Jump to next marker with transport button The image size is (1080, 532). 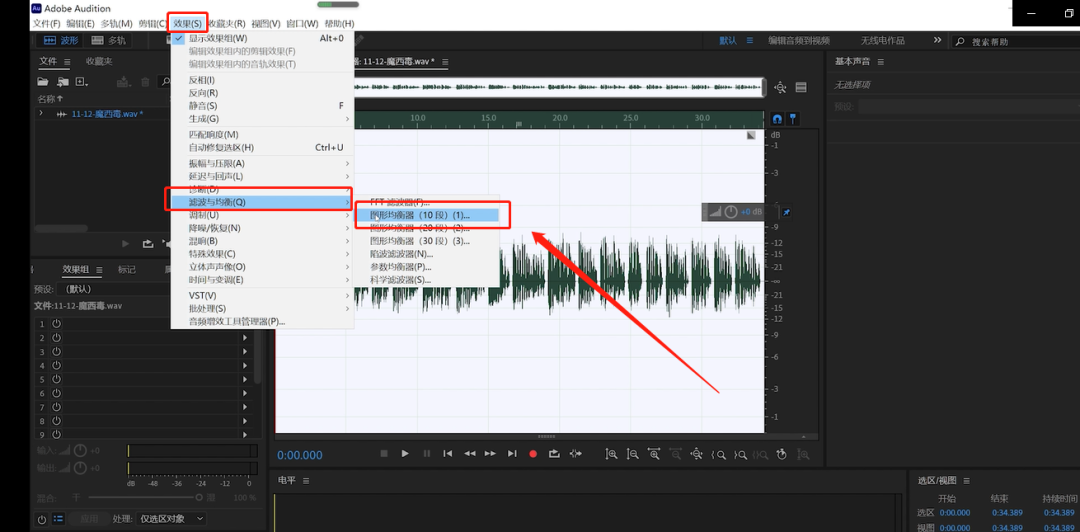[x=512, y=453]
